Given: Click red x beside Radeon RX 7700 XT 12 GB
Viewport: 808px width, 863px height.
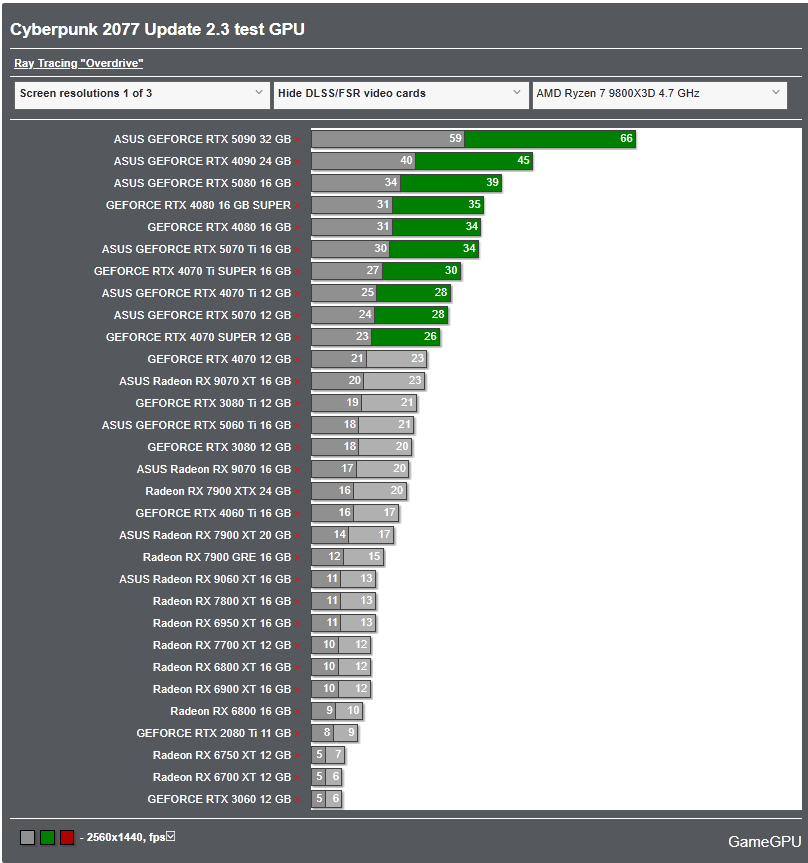Looking at the screenshot, I should click(298, 646).
